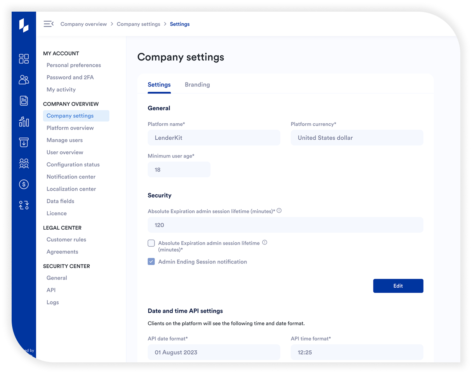472x374 pixels.
Task: Click the admin session lifetime field showing 120
Action: 285,225
